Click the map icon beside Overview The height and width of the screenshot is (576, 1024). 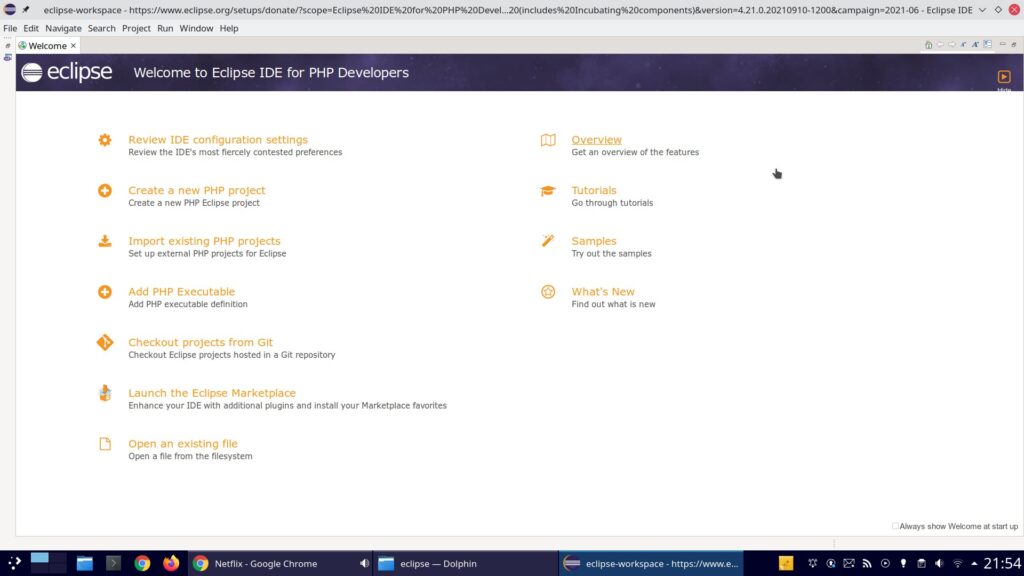pyautogui.click(x=548, y=140)
